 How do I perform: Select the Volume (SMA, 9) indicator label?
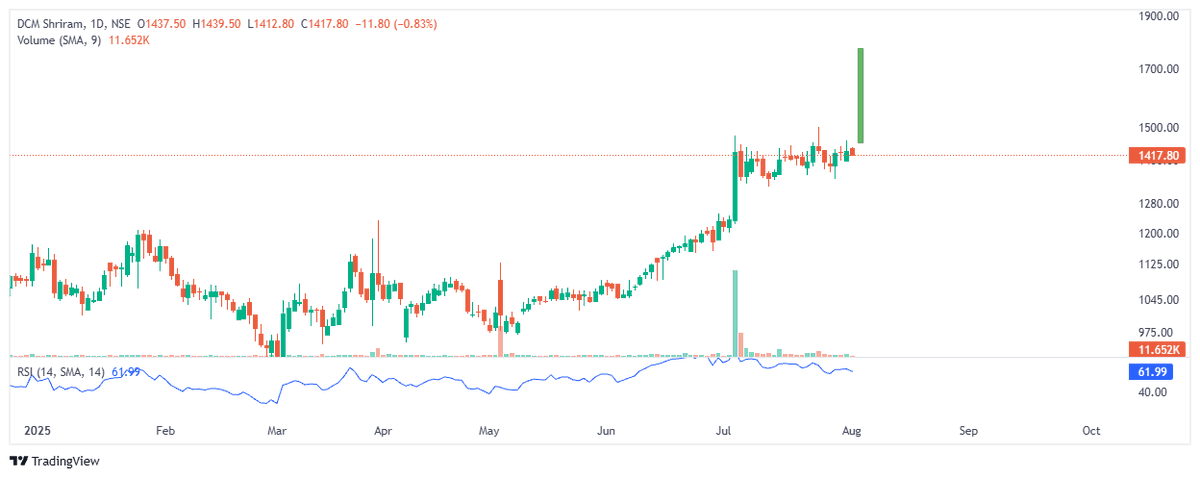click(59, 39)
